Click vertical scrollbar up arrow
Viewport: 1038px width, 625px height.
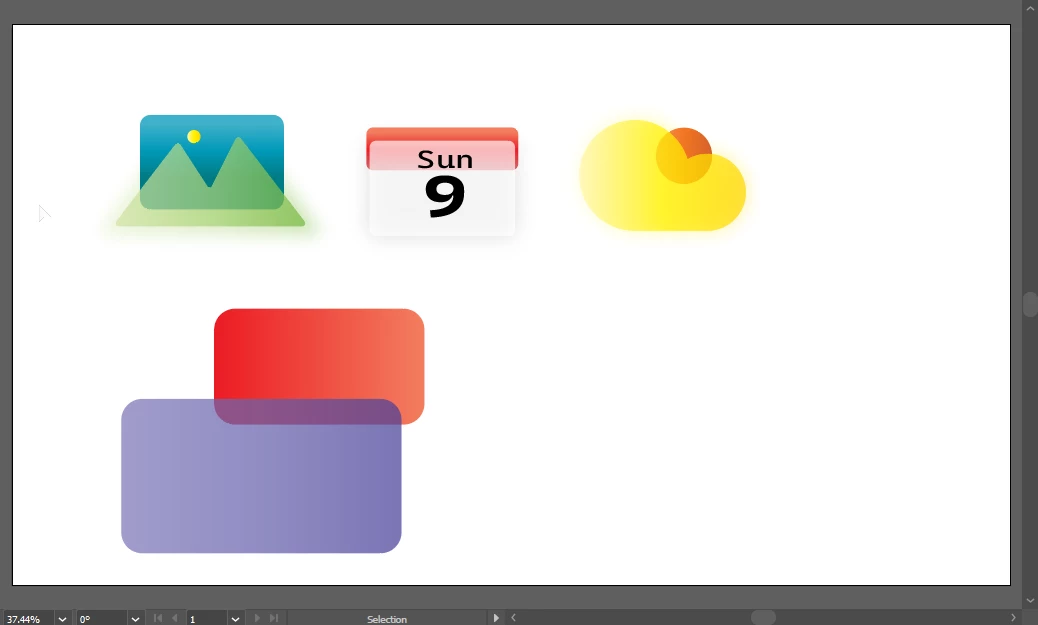pos(1030,8)
